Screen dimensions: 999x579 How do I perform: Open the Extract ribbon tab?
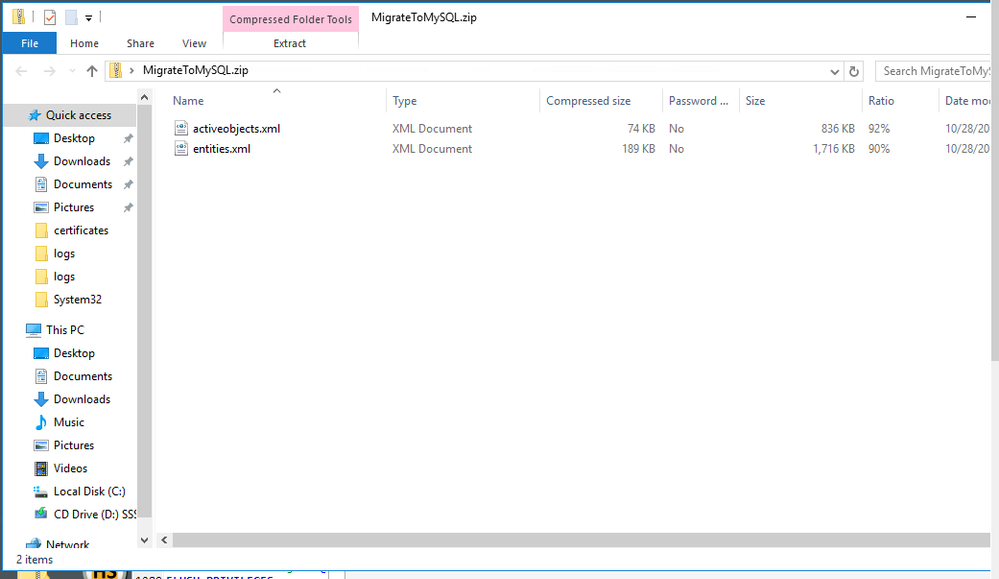tap(290, 43)
